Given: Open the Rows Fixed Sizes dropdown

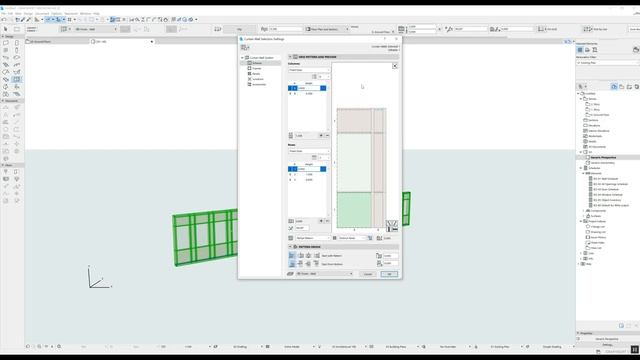Looking at the screenshot, I should 309,151.
